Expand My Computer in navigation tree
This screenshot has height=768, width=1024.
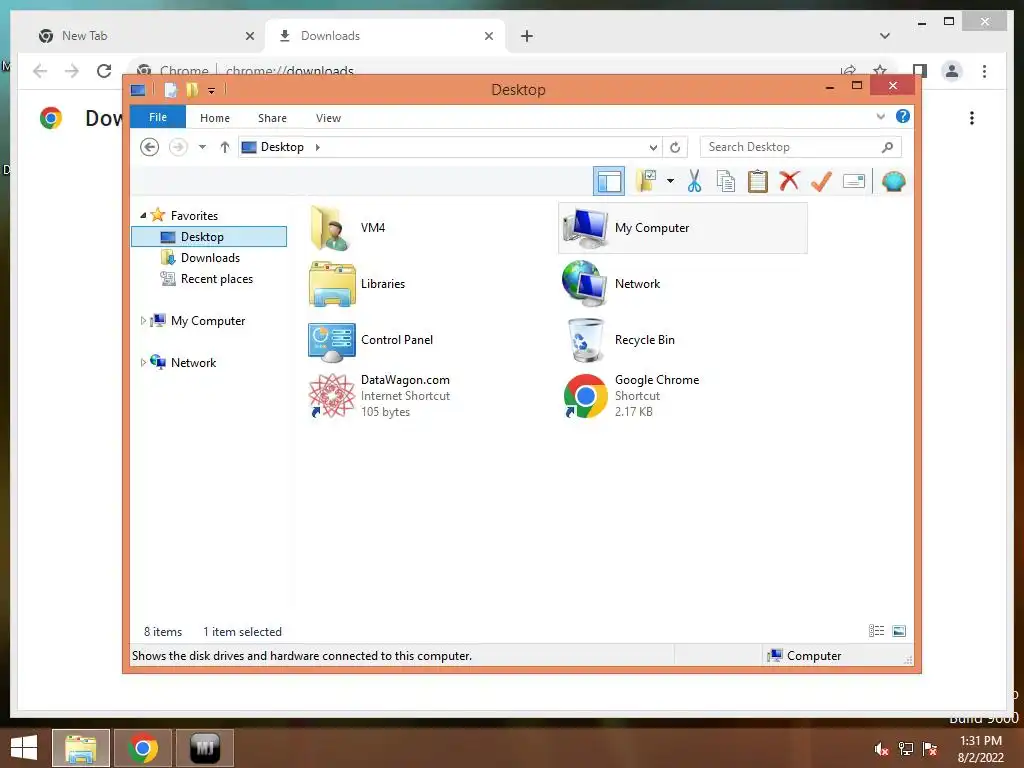point(143,321)
